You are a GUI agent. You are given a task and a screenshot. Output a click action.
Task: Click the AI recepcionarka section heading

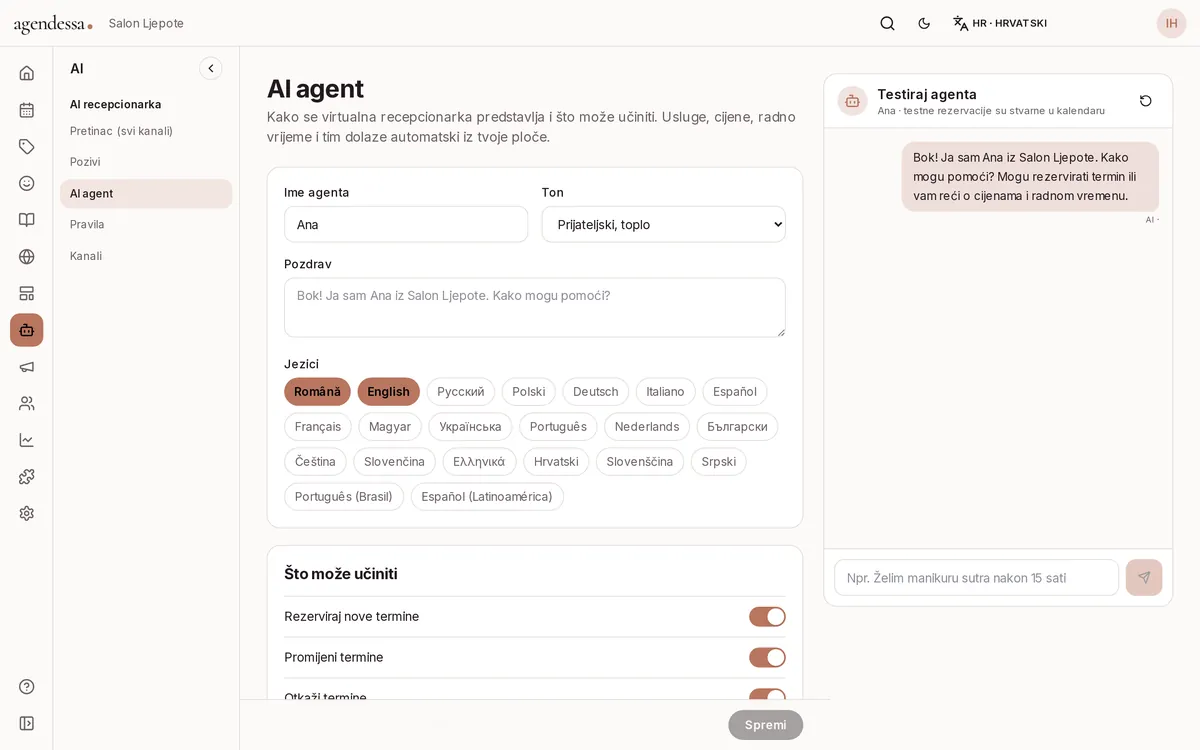coord(115,104)
